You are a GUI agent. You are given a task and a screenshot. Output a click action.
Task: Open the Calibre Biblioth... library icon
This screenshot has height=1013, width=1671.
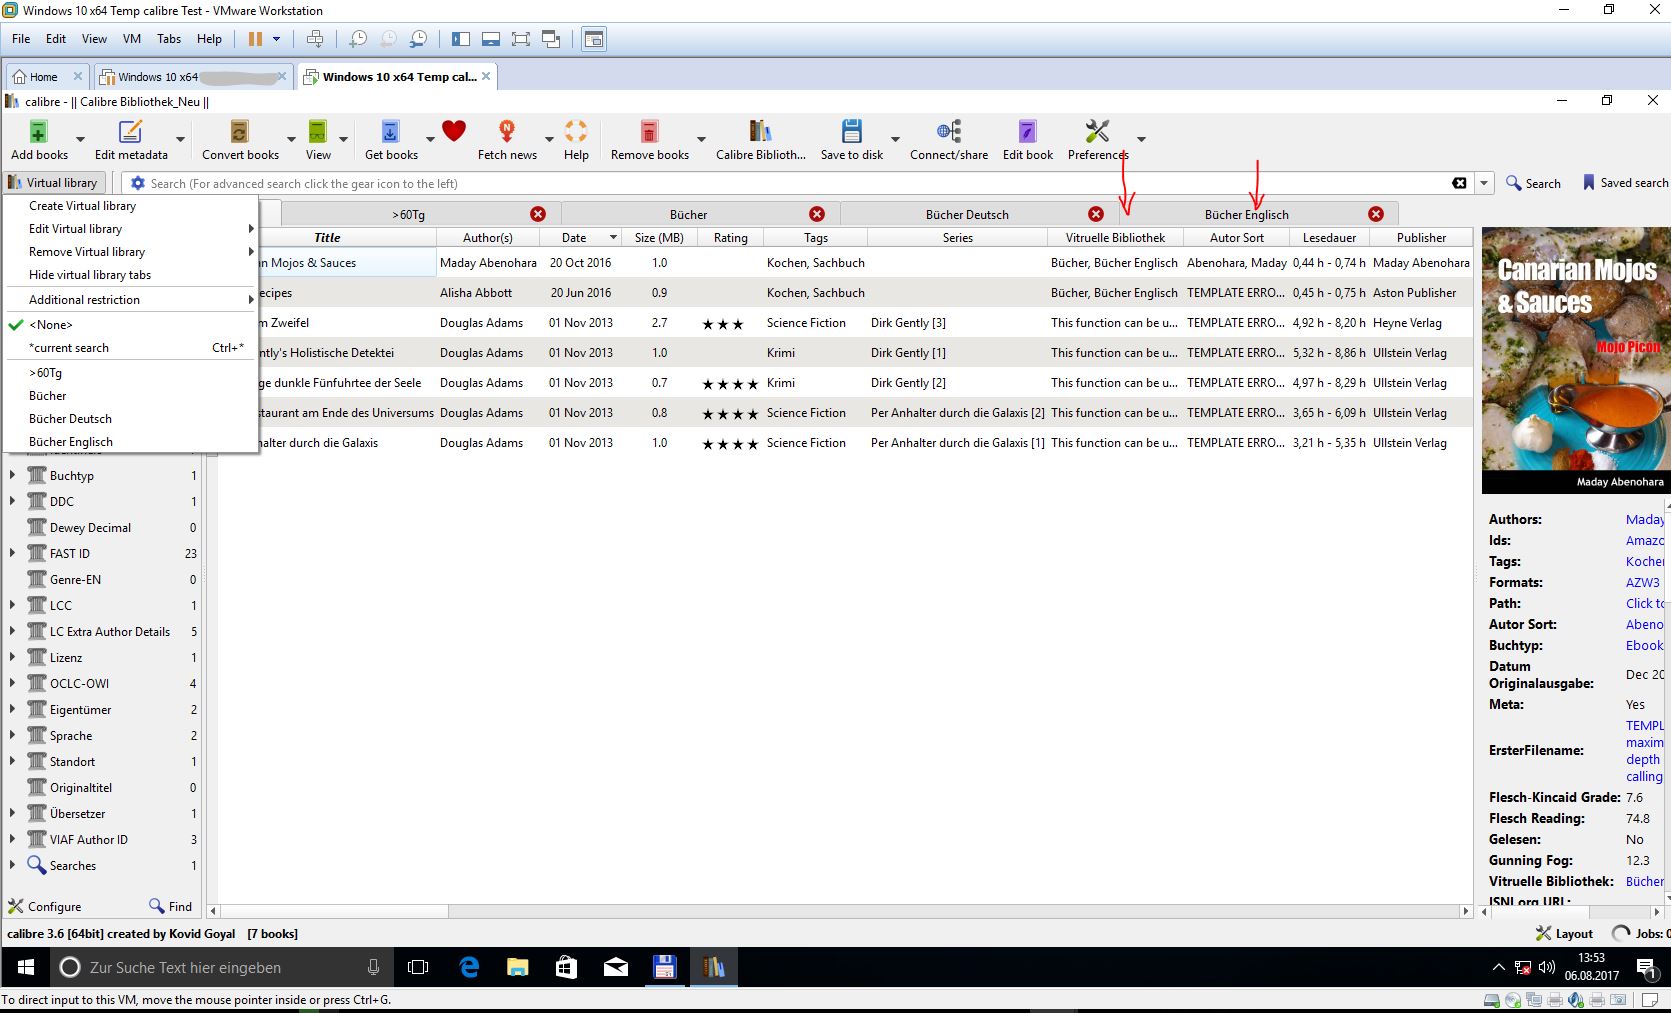[x=760, y=132]
